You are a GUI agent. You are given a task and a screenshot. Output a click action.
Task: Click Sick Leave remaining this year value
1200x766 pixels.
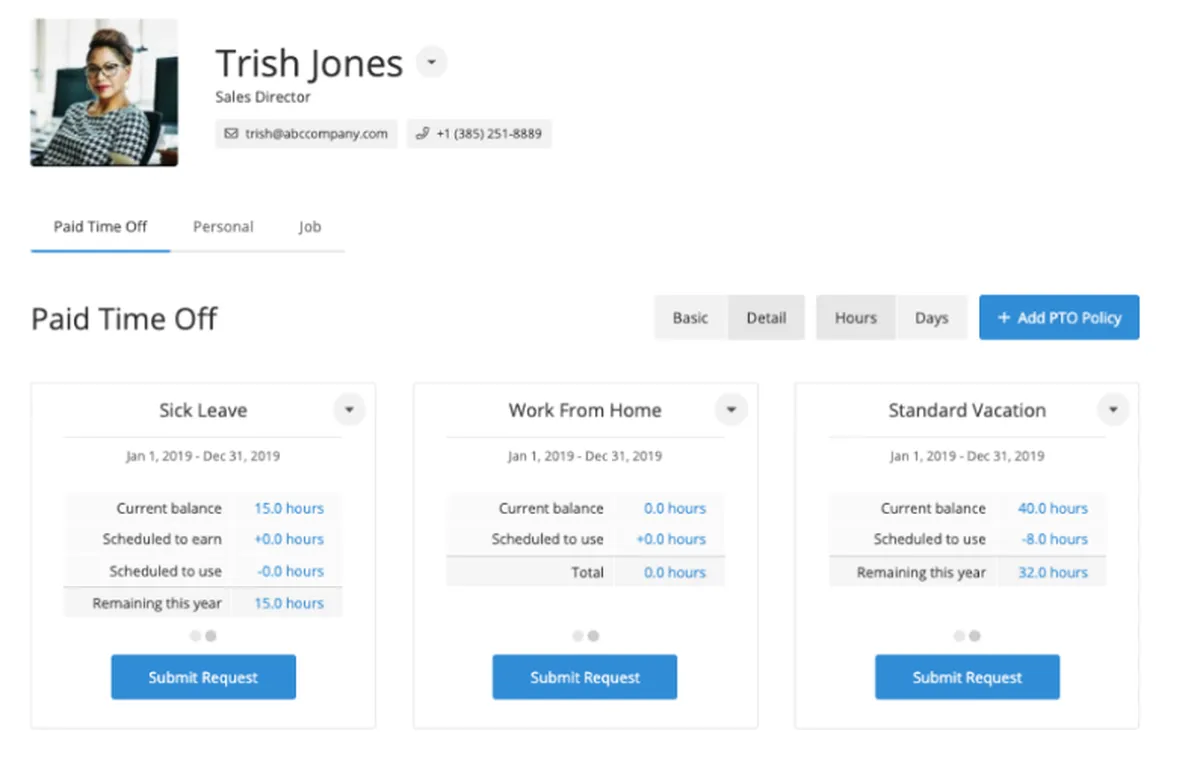coord(289,603)
